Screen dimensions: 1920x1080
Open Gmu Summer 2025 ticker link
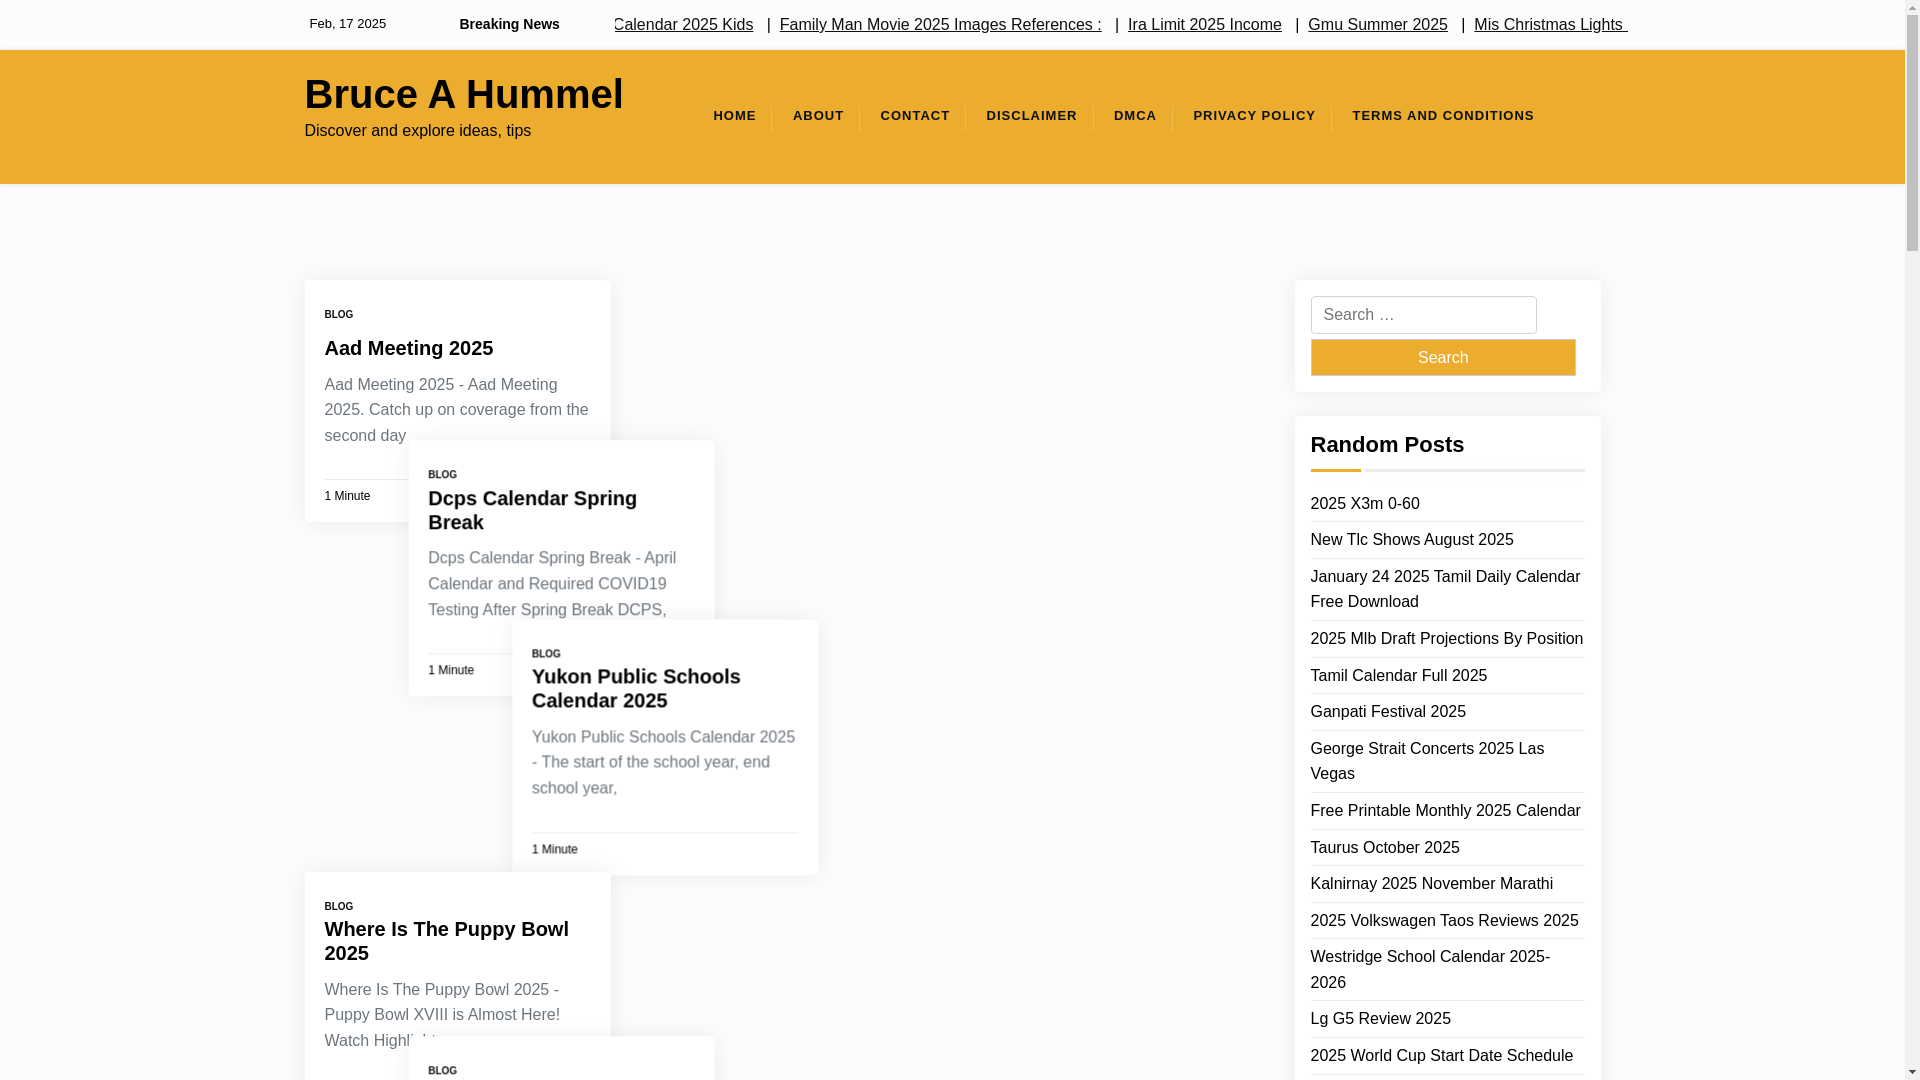[x=1377, y=24]
